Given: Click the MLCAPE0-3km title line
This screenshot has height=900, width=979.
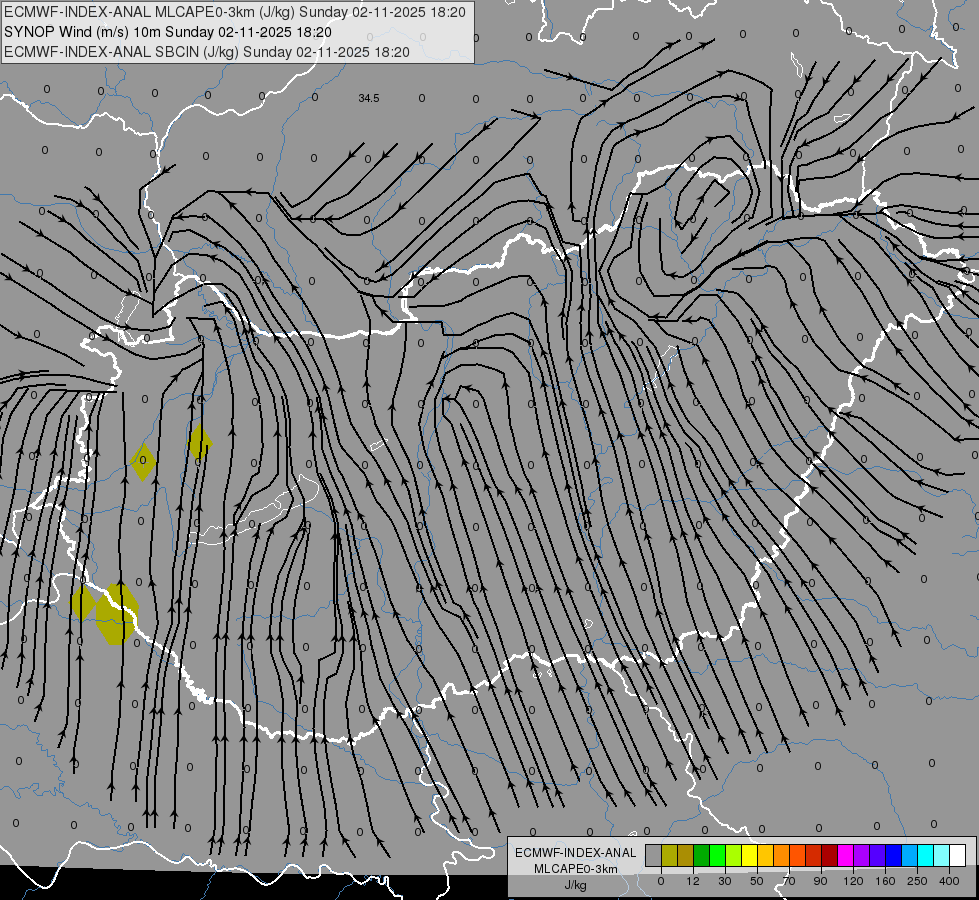Looking at the screenshot, I should coord(235,12).
